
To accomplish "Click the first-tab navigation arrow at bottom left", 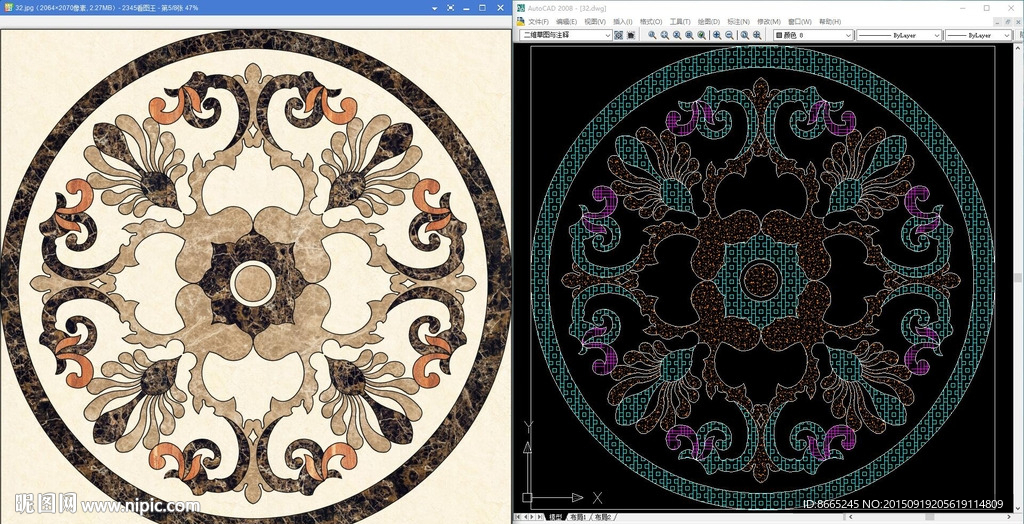I will (517, 517).
